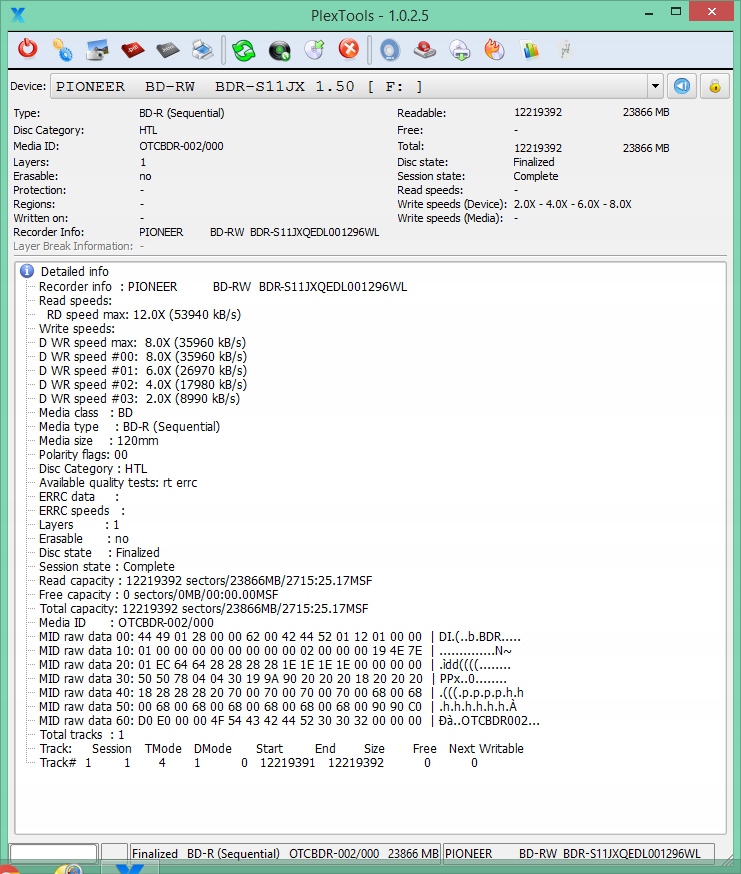Open the Device dropdown arrow
This screenshot has width=741, height=874.
[x=655, y=86]
